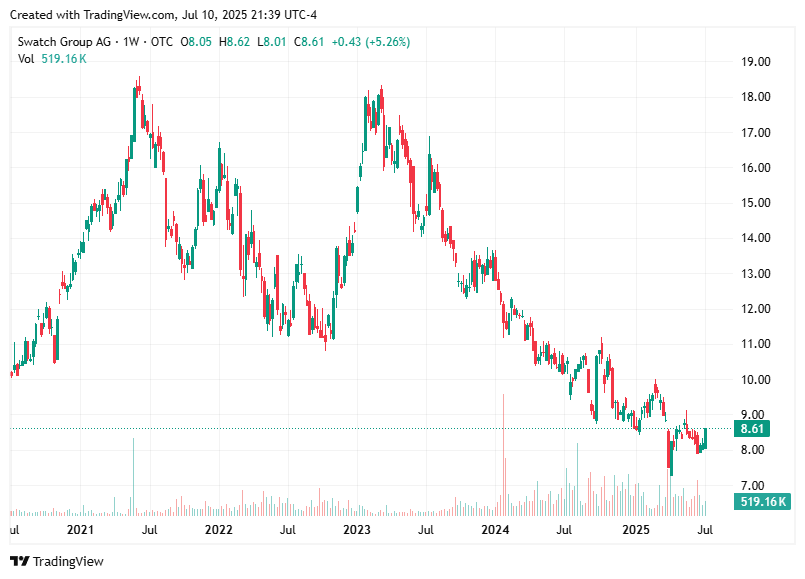This screenshot has width=805, height=579.
Task: Click the 2024 label on time axis
Action: coord(495,530)
